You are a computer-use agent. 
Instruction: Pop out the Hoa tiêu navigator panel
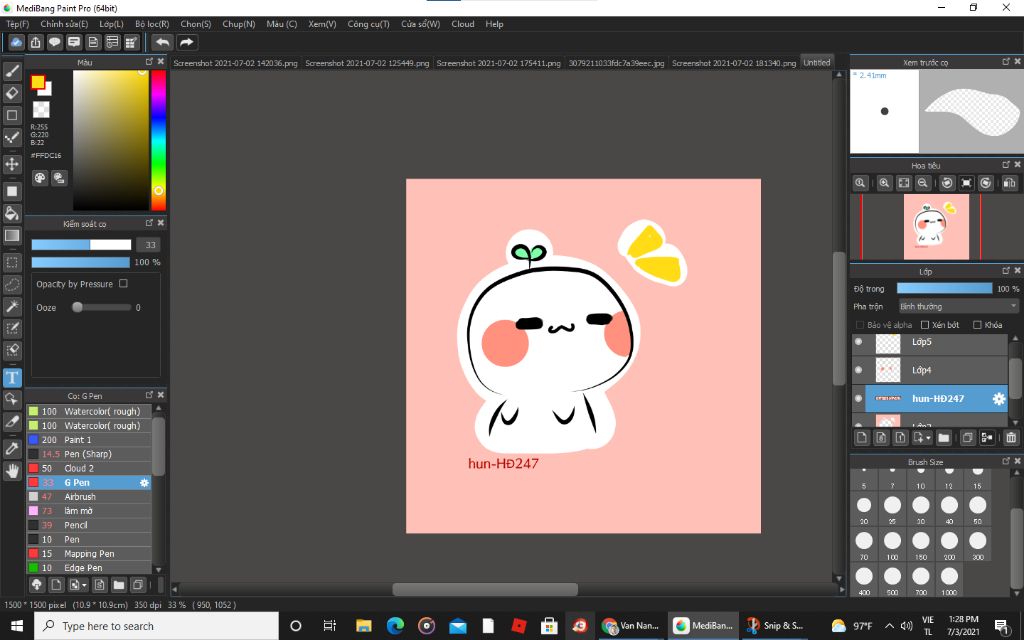(1006, 165)
